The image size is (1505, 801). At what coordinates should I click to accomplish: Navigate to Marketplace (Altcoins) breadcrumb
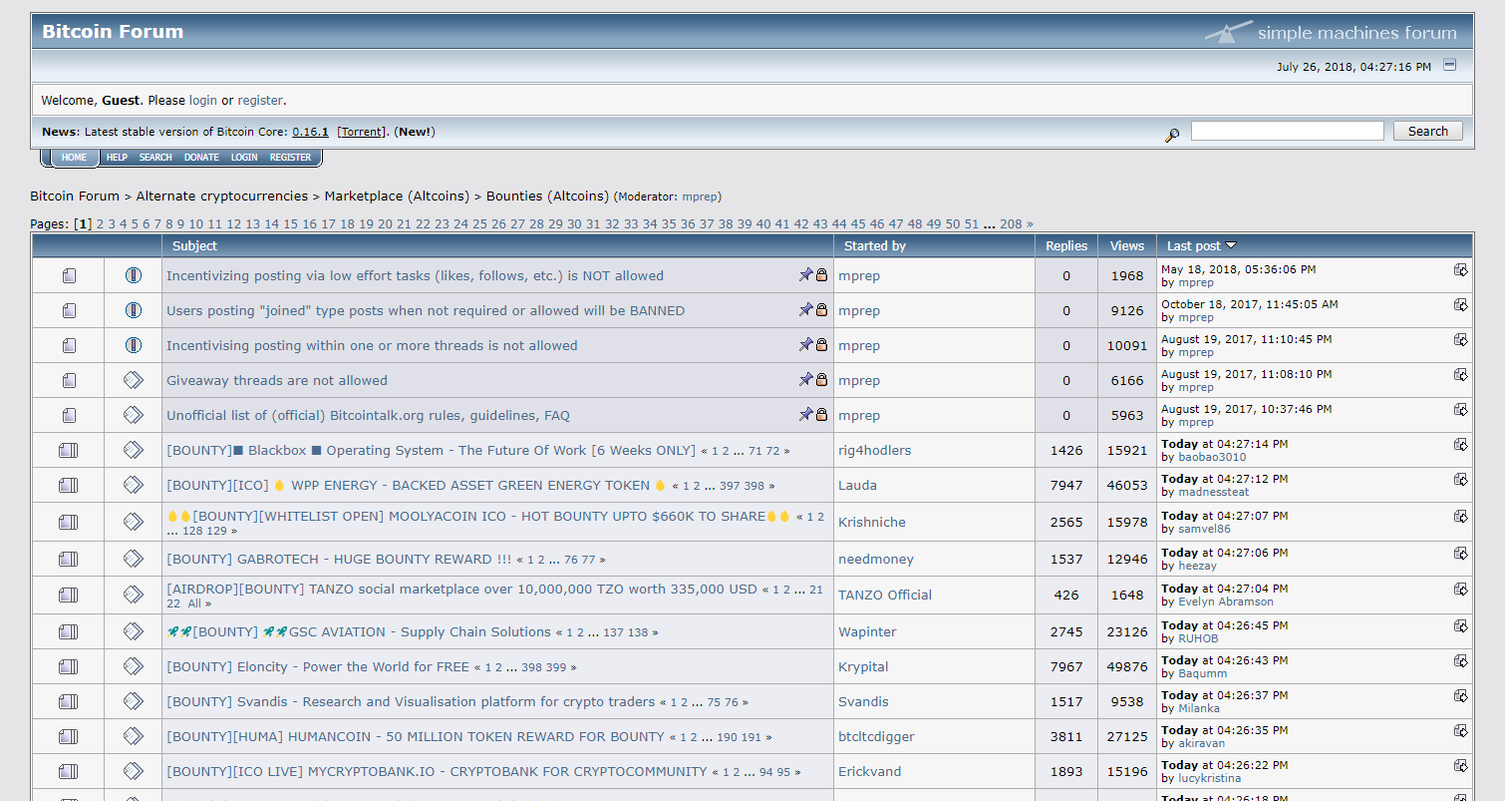pos(397,196)
